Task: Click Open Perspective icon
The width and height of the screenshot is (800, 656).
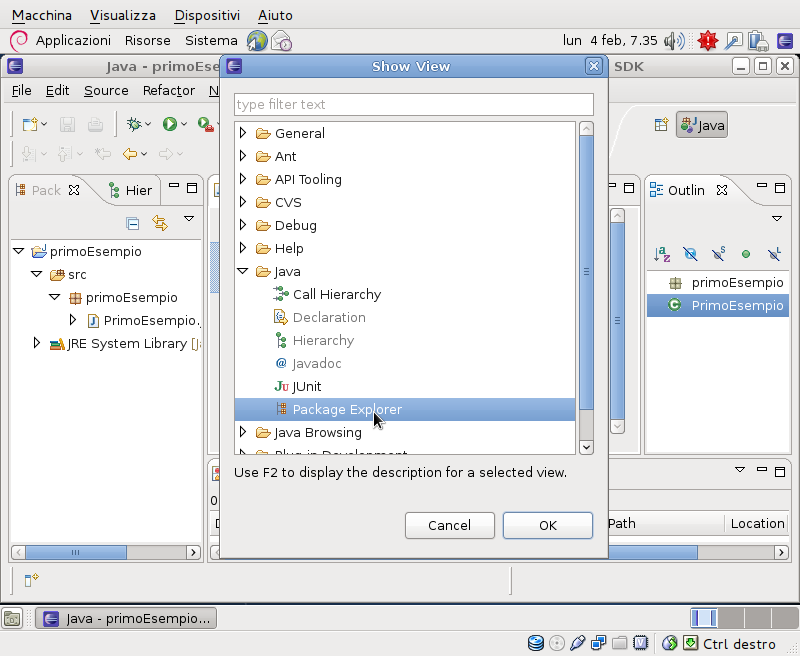Action: [x=662, y=124]
